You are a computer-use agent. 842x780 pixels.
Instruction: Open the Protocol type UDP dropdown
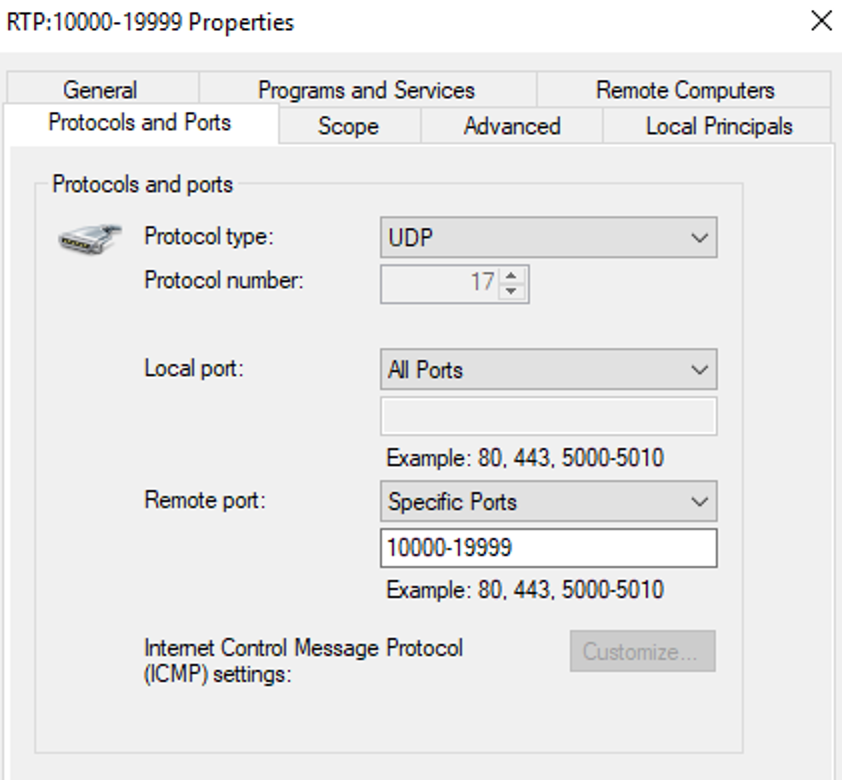pyautogui.click(x=548, y=237)
